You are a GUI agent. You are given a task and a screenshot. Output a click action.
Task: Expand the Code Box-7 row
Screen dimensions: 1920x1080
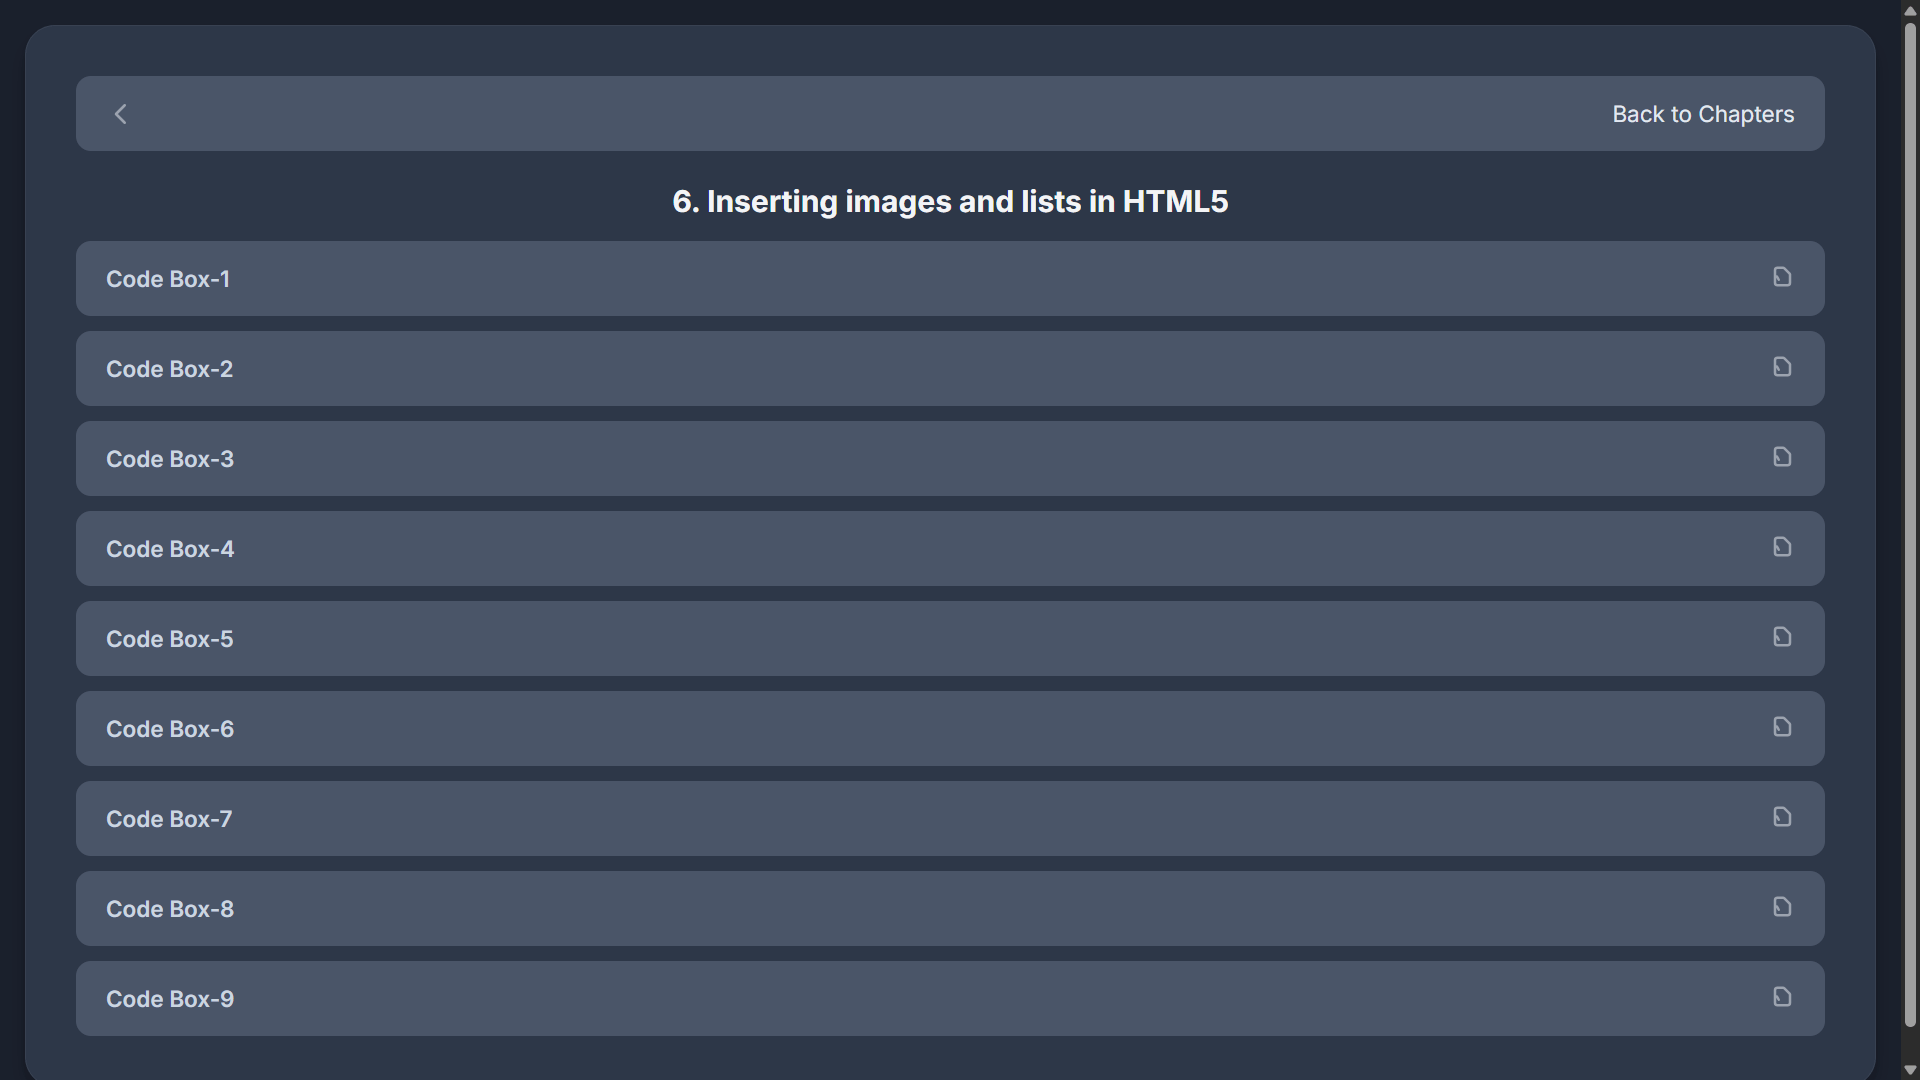[900, 819]
